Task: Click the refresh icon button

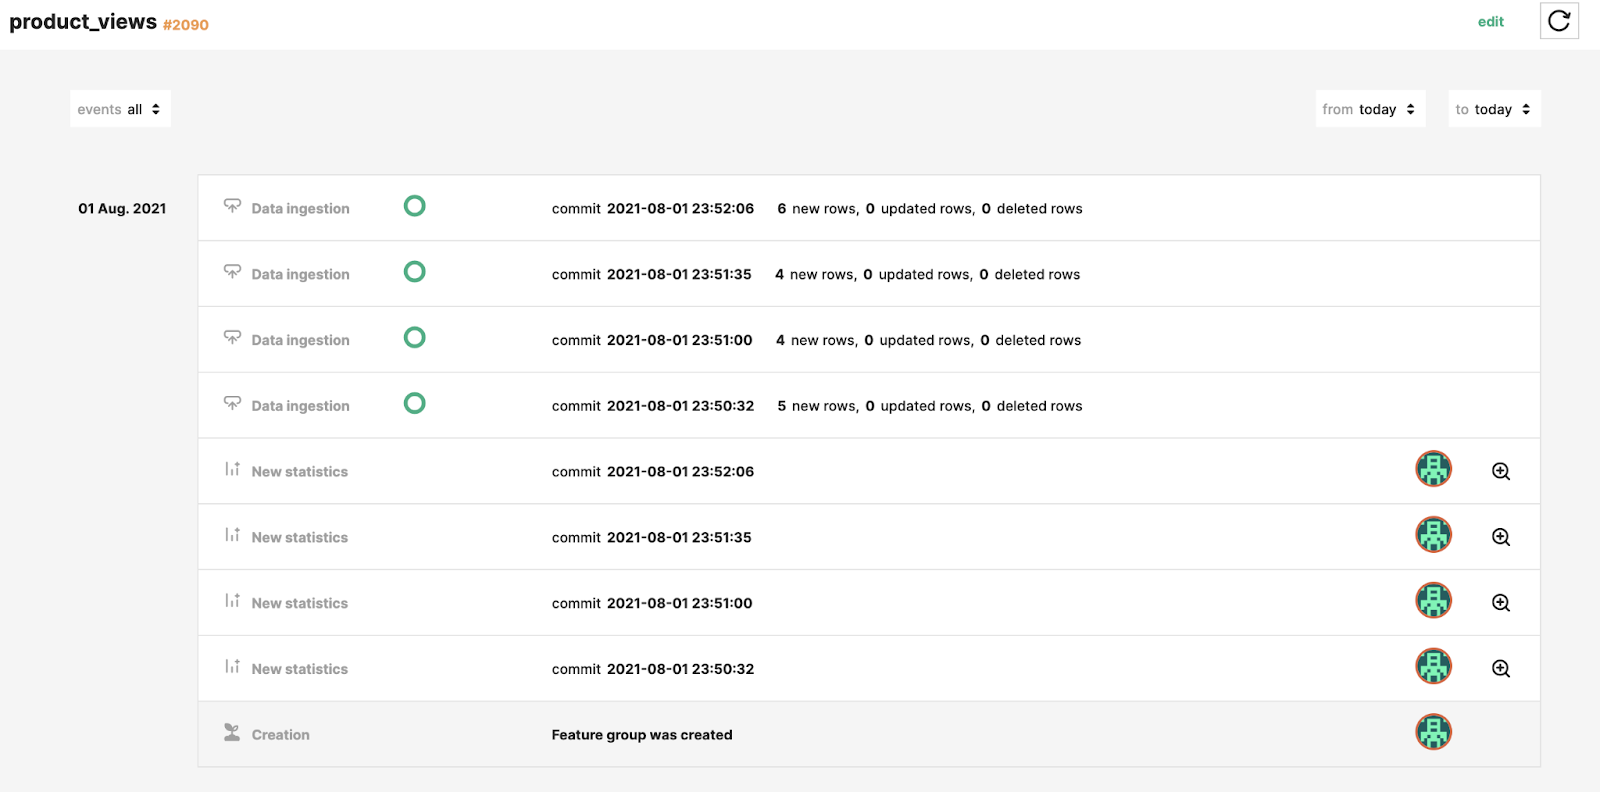Action: click(1559, 21)
